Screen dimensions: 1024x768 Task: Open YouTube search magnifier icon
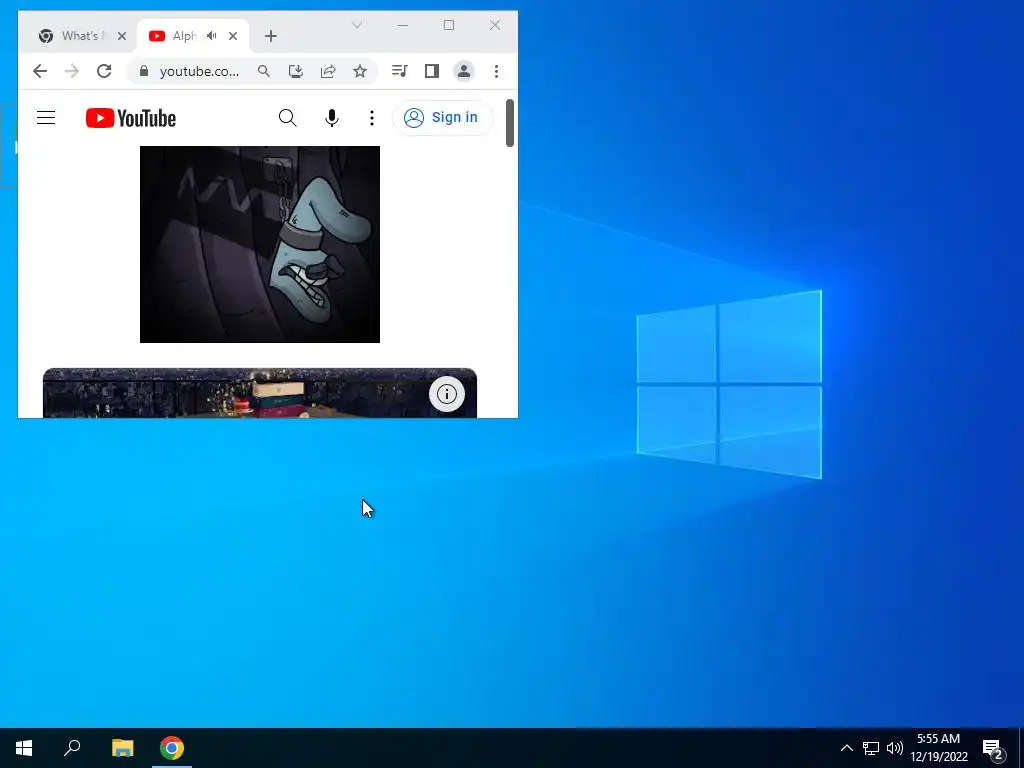(287, 118)
